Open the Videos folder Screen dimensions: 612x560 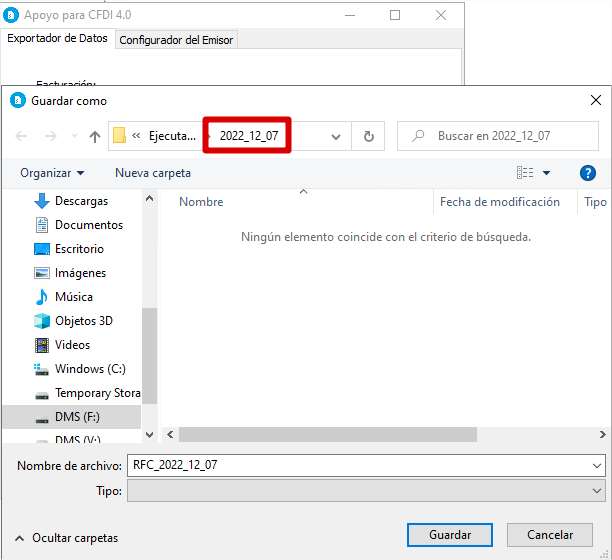coord(72,345)
